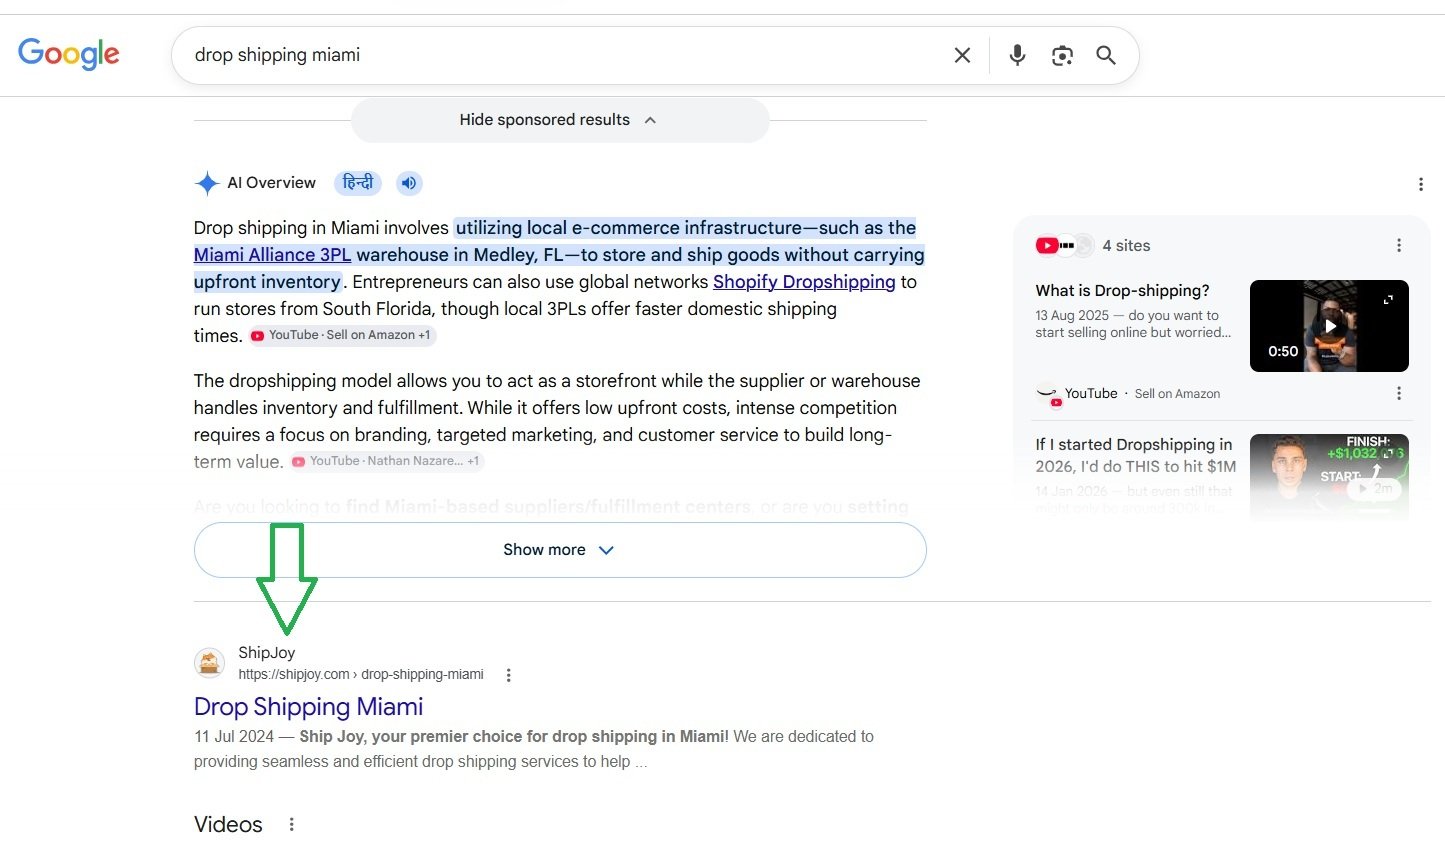The width and height of the screenshot is (1445, 847).
Task: Click YouTube · Nathan Nazare source chip
Action: (x=387, y=461)
